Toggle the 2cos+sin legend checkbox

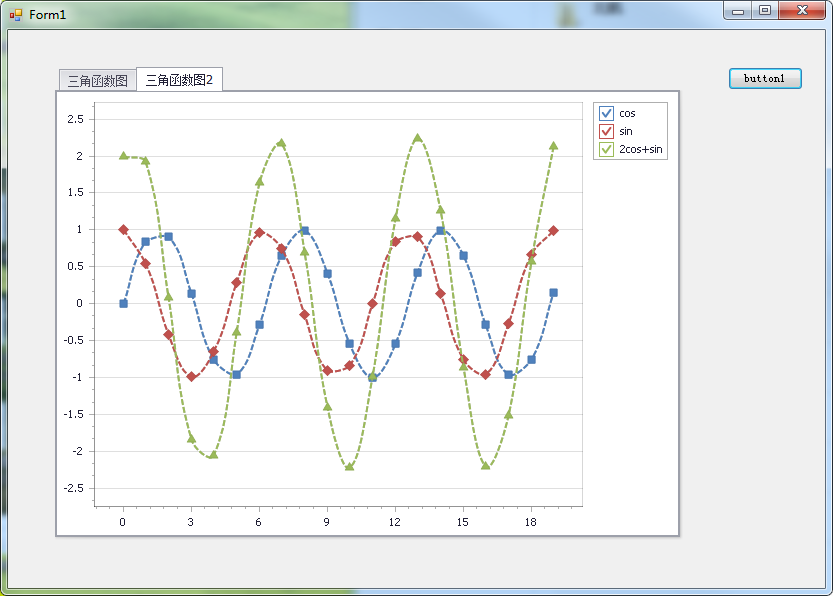(x=606, y=149)
